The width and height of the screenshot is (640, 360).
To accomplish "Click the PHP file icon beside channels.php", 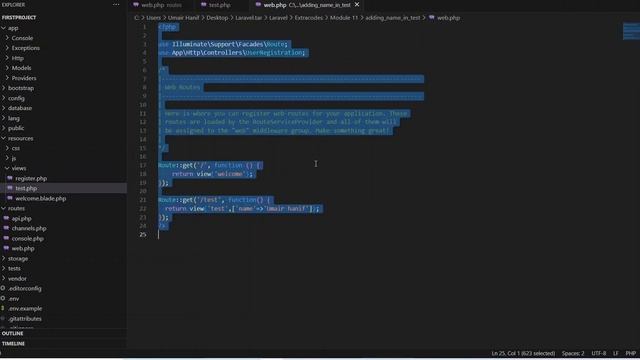I will pyautogui.click(x=6, y=228).
